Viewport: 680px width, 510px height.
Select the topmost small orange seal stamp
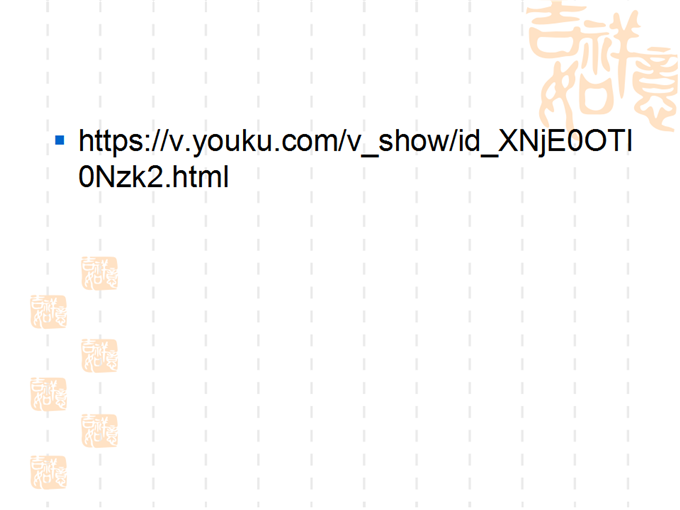[x=99, y=273]
